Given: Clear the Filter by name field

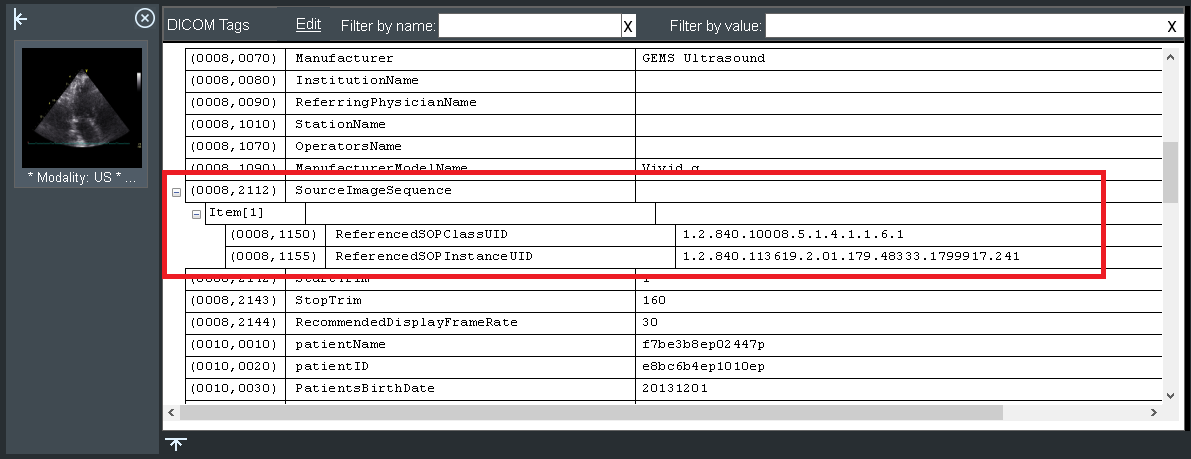Looking at the screenshot, I should (x=628, y=27).
